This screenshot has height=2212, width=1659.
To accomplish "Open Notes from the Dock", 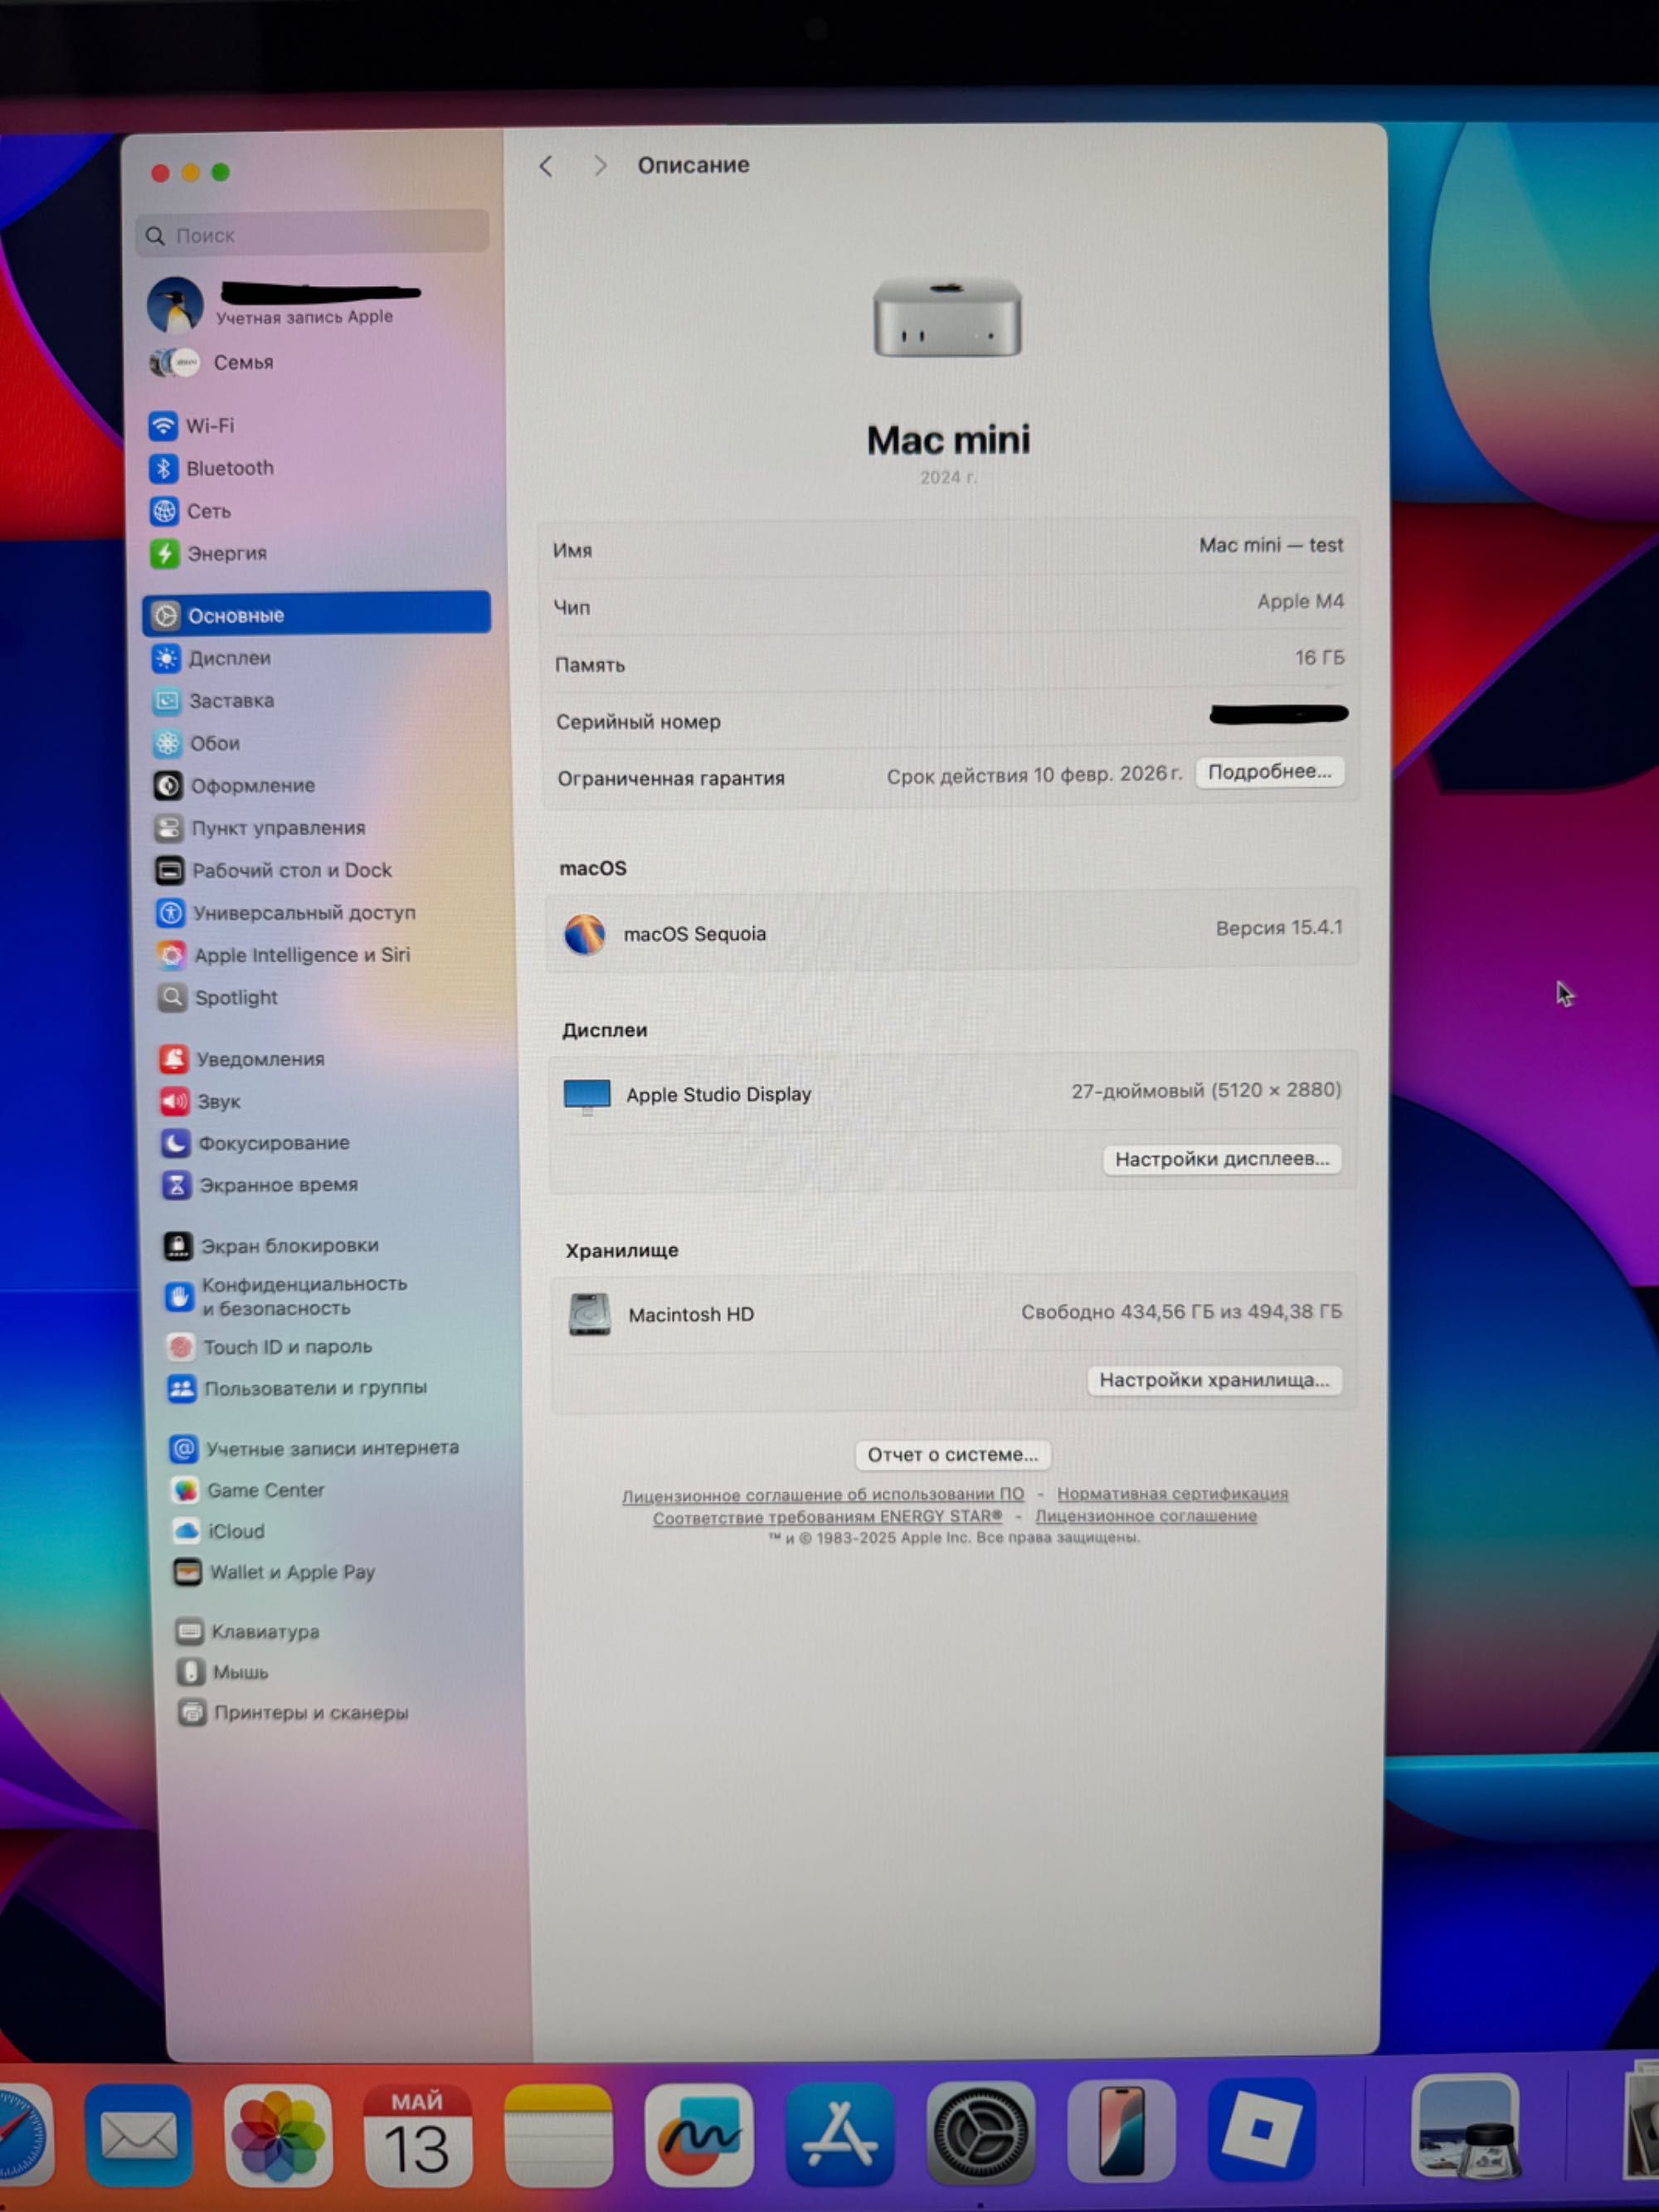I will [x=558, y=2135].
